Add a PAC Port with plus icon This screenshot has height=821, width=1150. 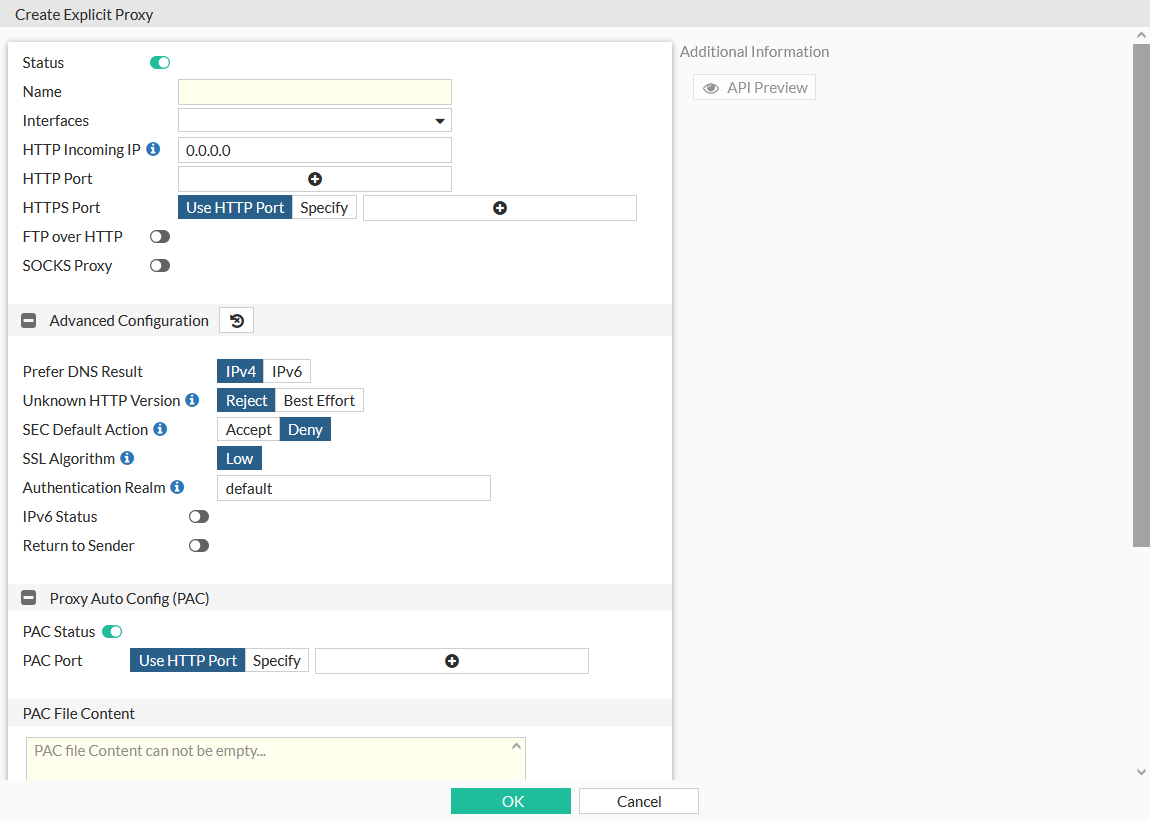[x=452, y=661]
